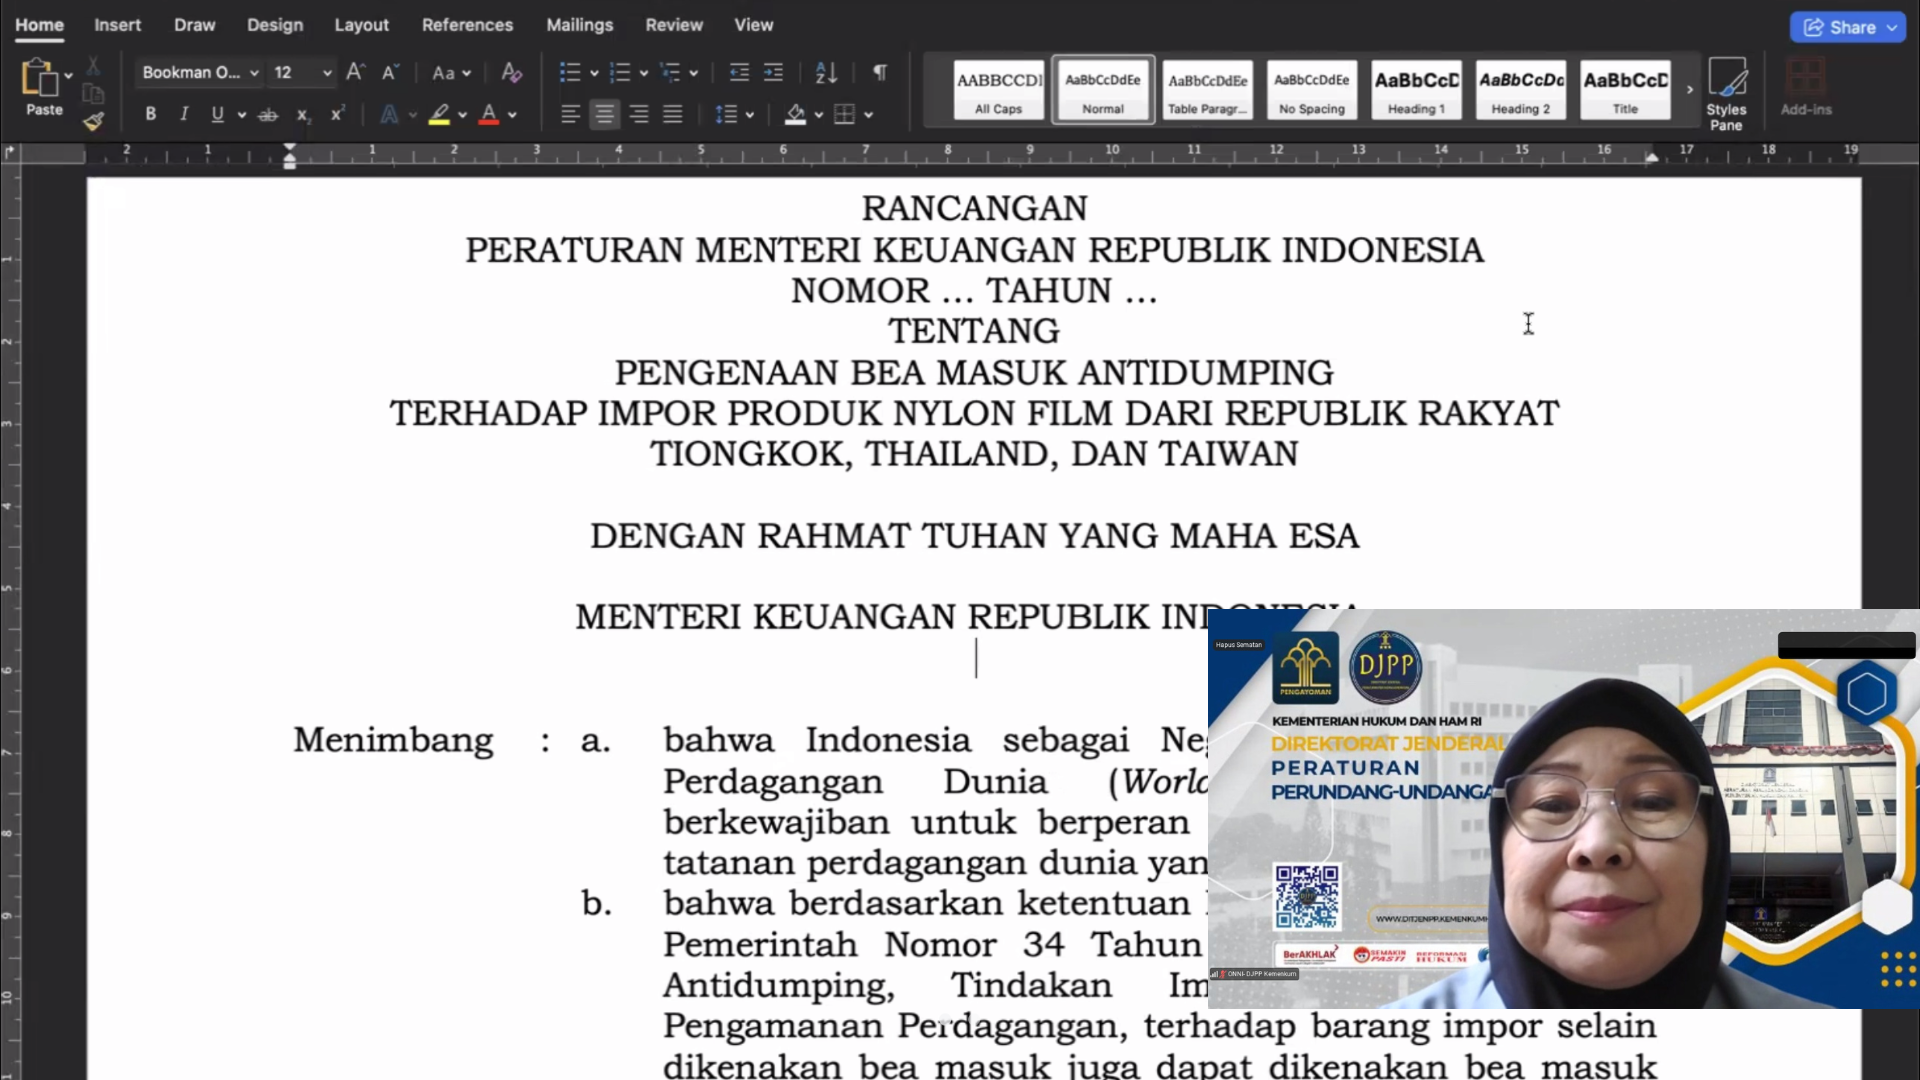Open text effects styled A icon
Viewport: 1920px width, 1080px height.
coord(389,115)
